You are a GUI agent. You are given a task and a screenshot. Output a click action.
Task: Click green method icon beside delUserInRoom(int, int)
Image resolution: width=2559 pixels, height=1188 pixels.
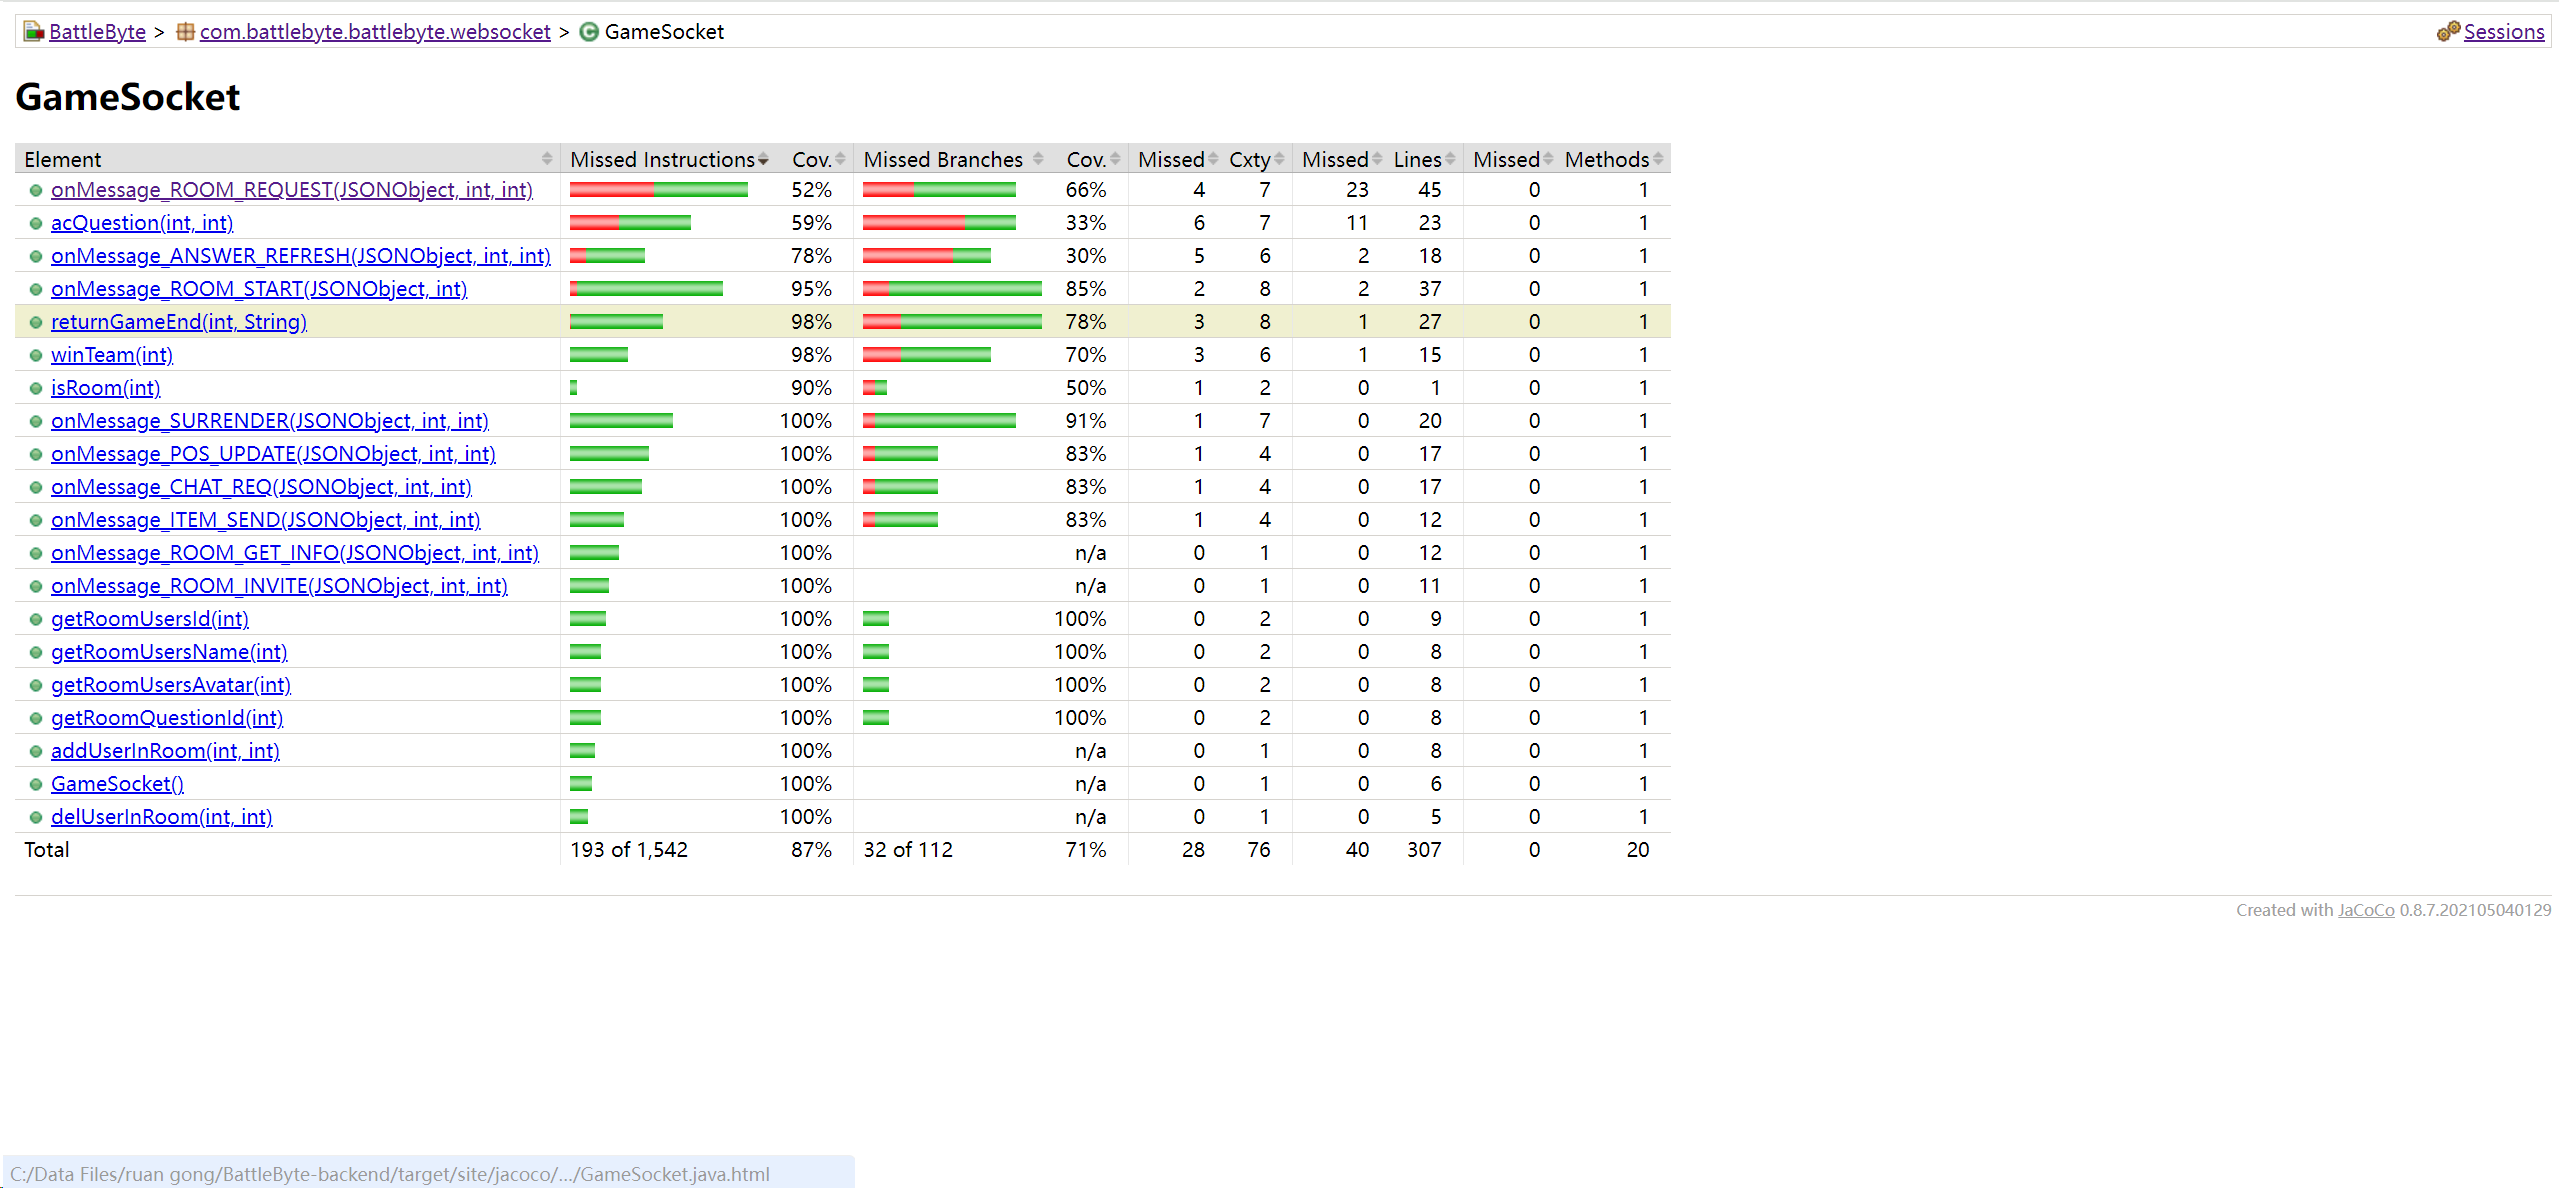click(36, 818)
